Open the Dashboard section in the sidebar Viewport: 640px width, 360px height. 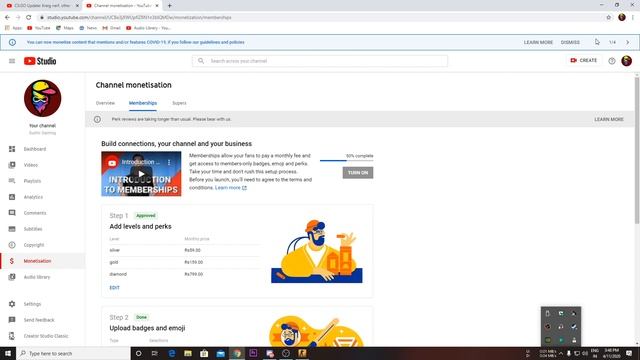[35, 149]
